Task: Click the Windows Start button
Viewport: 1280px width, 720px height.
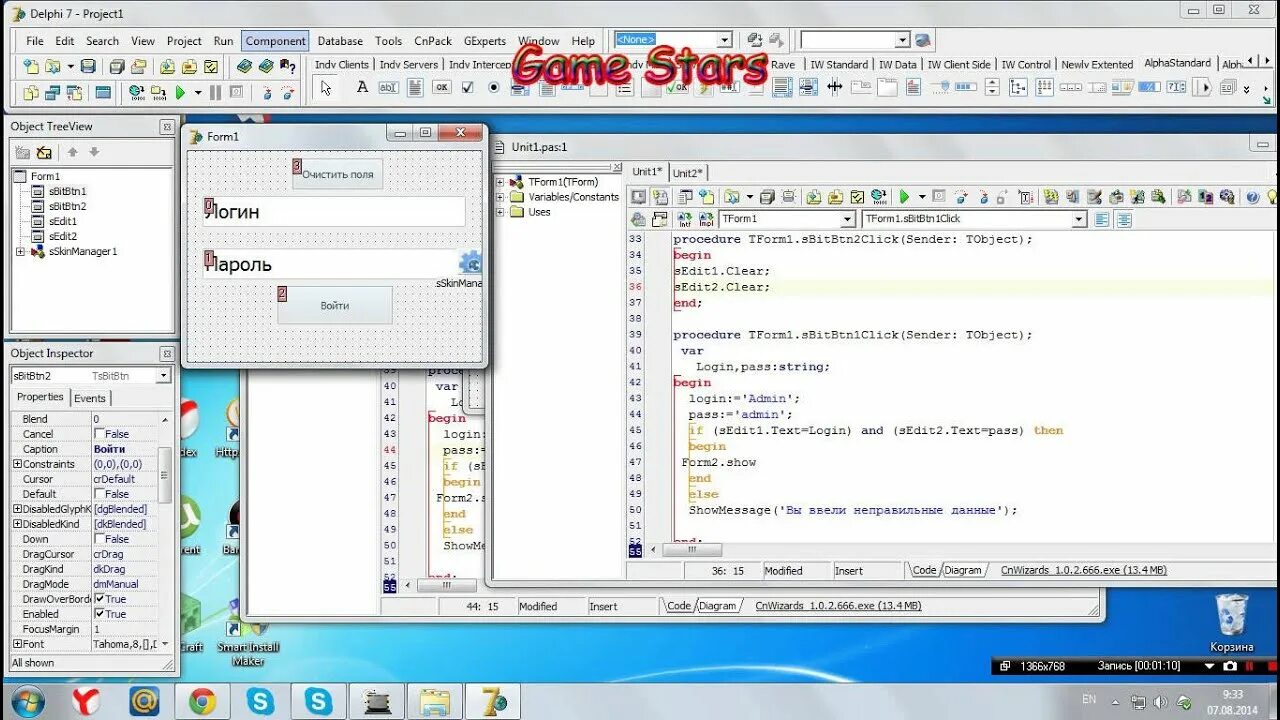Action: pos(27,701)
